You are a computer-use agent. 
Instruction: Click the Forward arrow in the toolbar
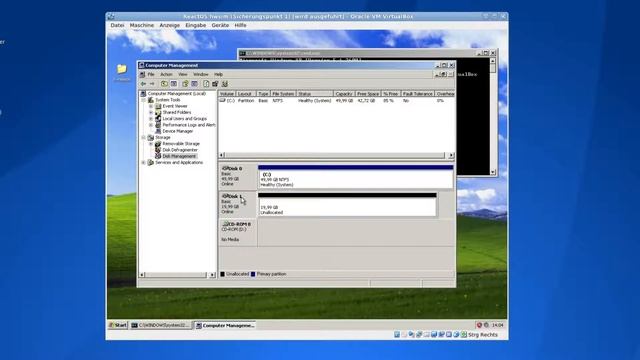[x=152, y=84]
